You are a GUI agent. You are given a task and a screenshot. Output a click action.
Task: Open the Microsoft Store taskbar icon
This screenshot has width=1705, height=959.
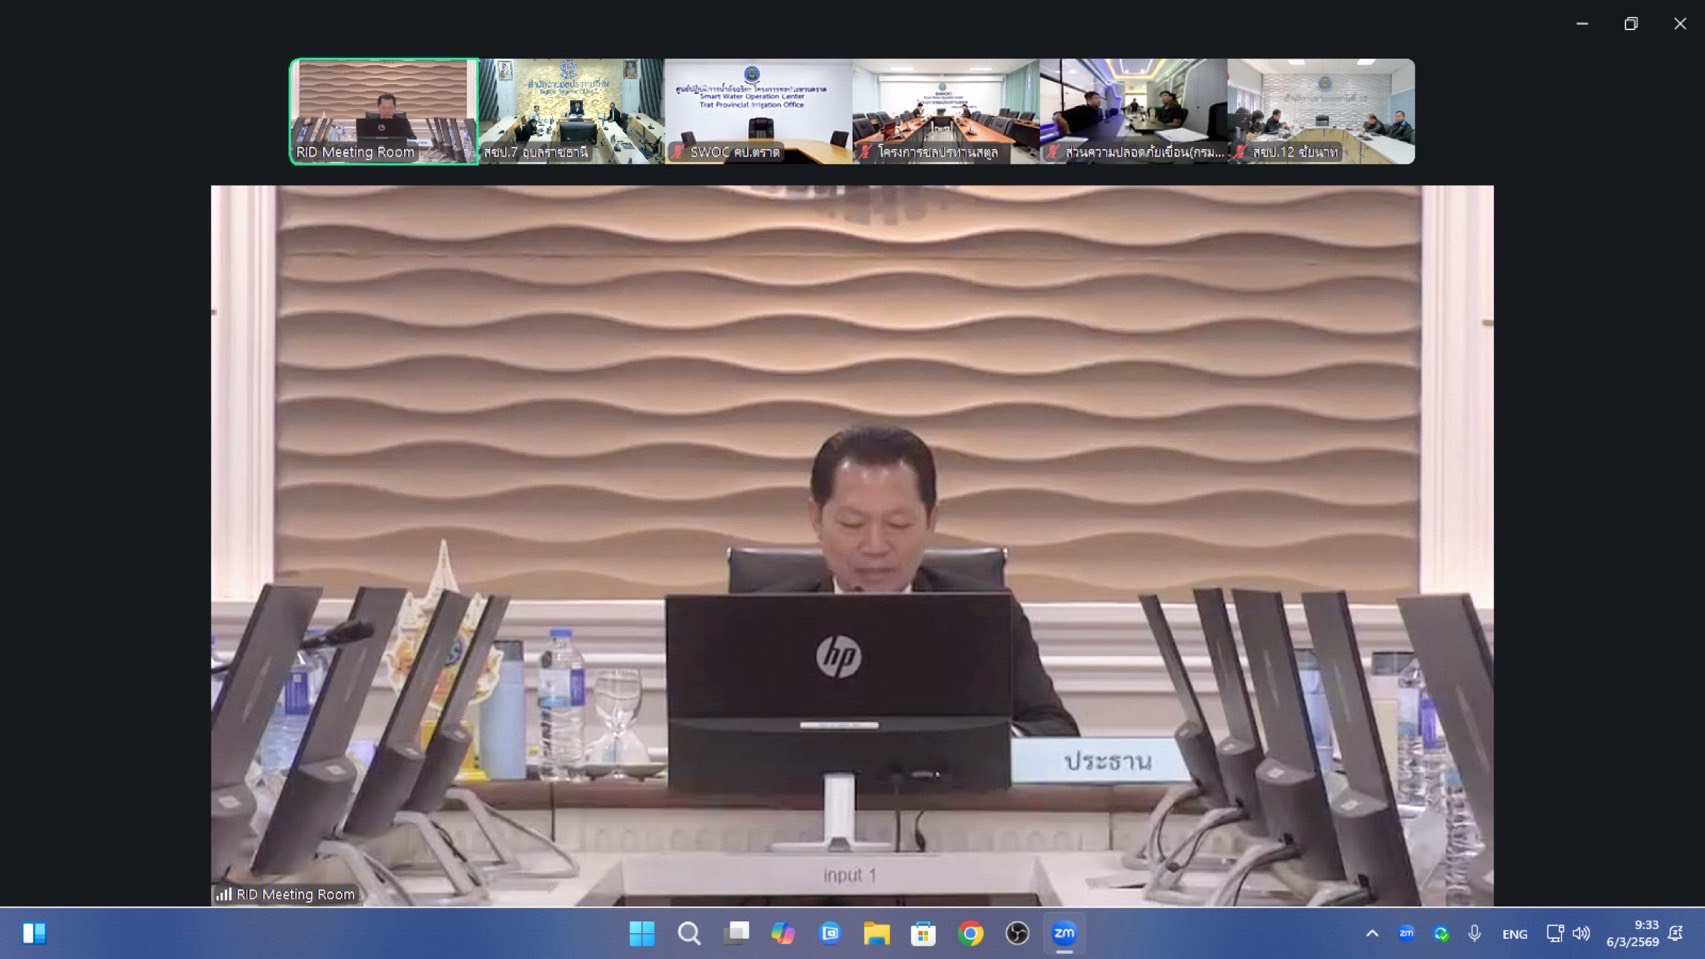tap(923, 934)
